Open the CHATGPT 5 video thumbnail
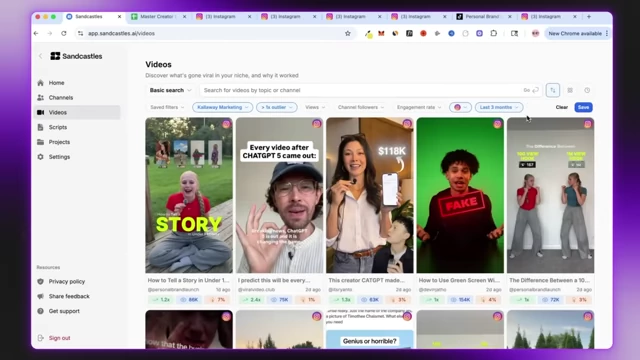The width and height of the screenshot is (640, 360). coord(279,195)
